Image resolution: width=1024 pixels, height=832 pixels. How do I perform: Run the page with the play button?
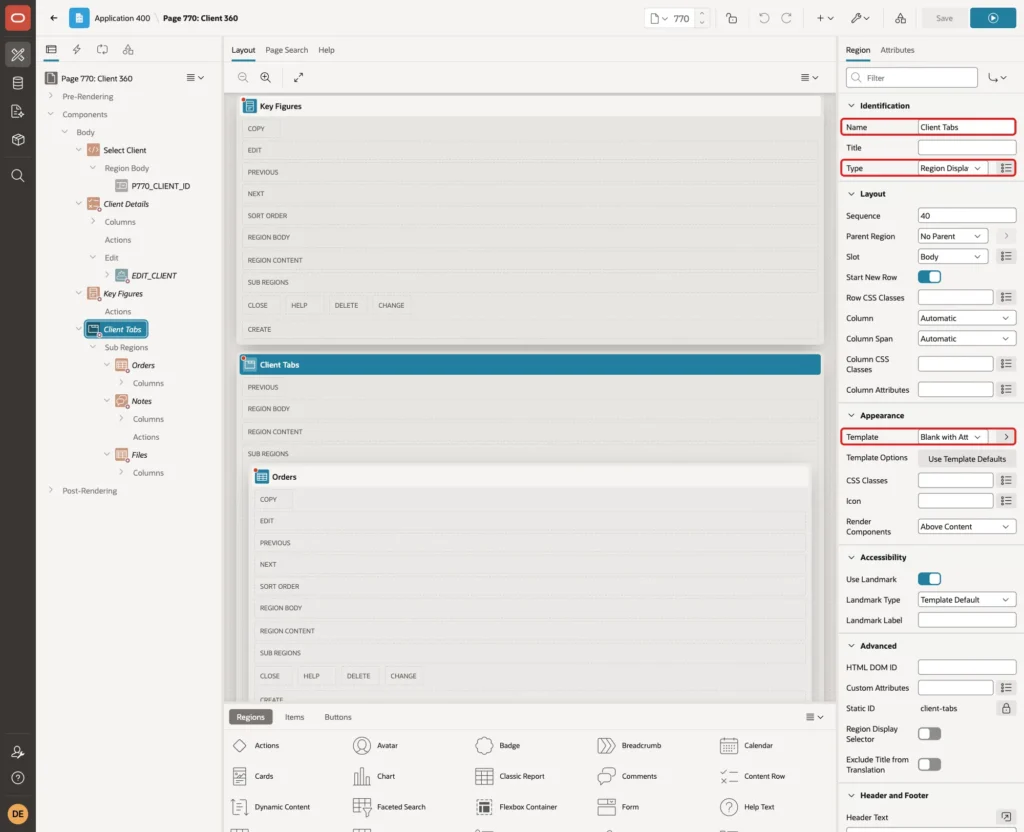(x=993, y=18)
